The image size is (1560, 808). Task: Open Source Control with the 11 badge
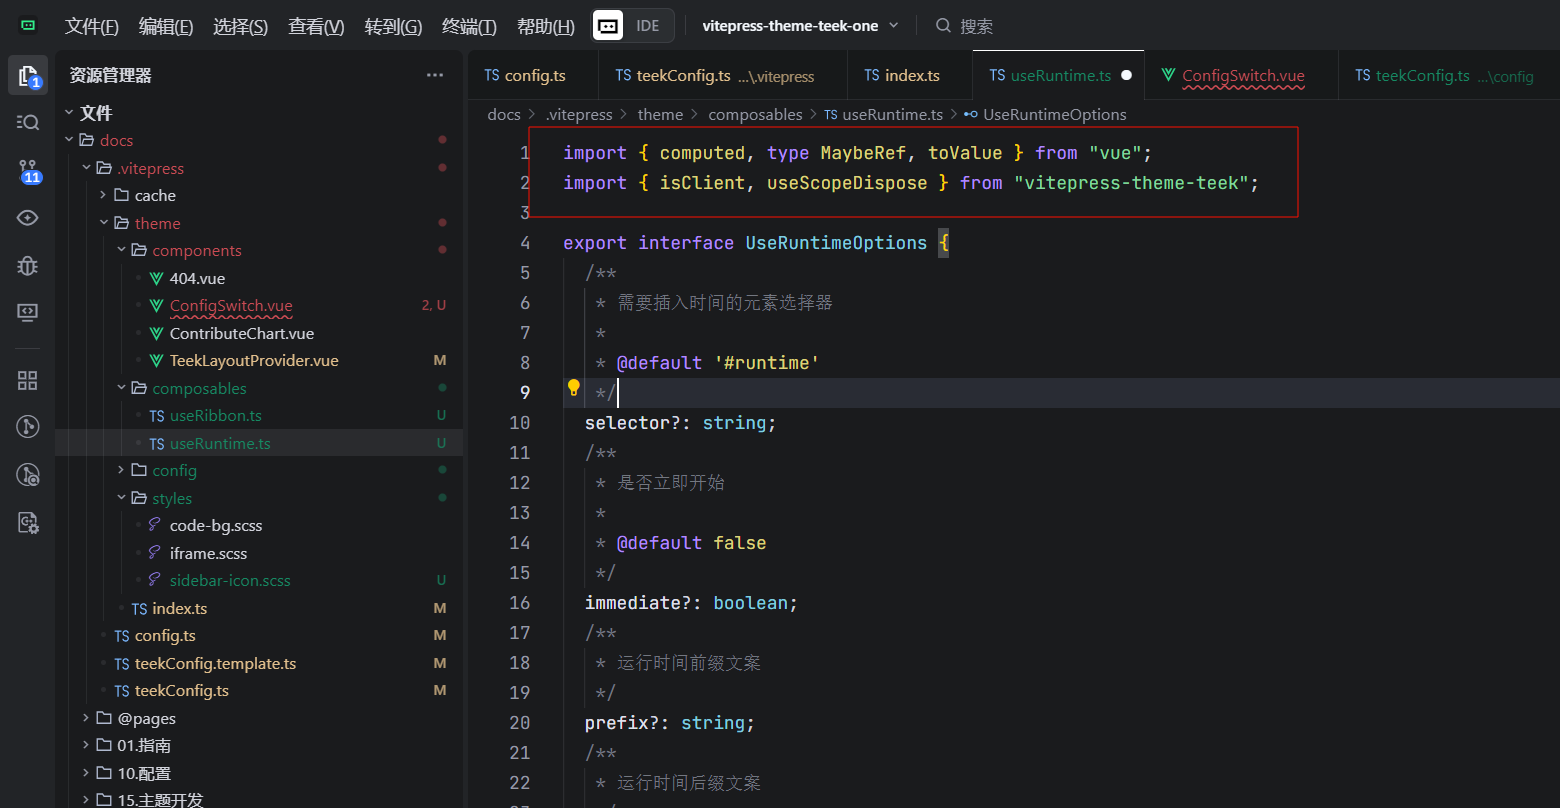[x=28, y=170]
